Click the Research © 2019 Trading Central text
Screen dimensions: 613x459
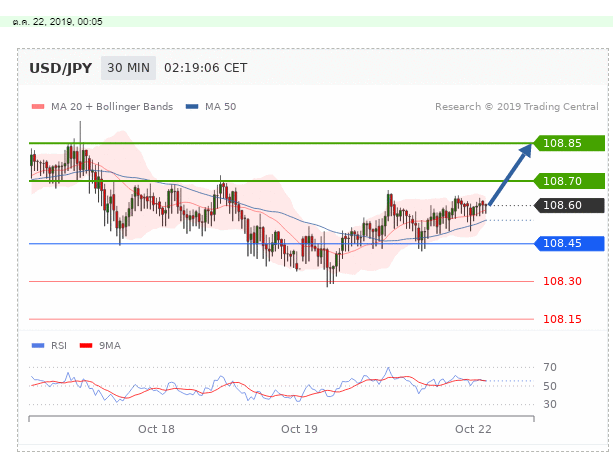517,107
